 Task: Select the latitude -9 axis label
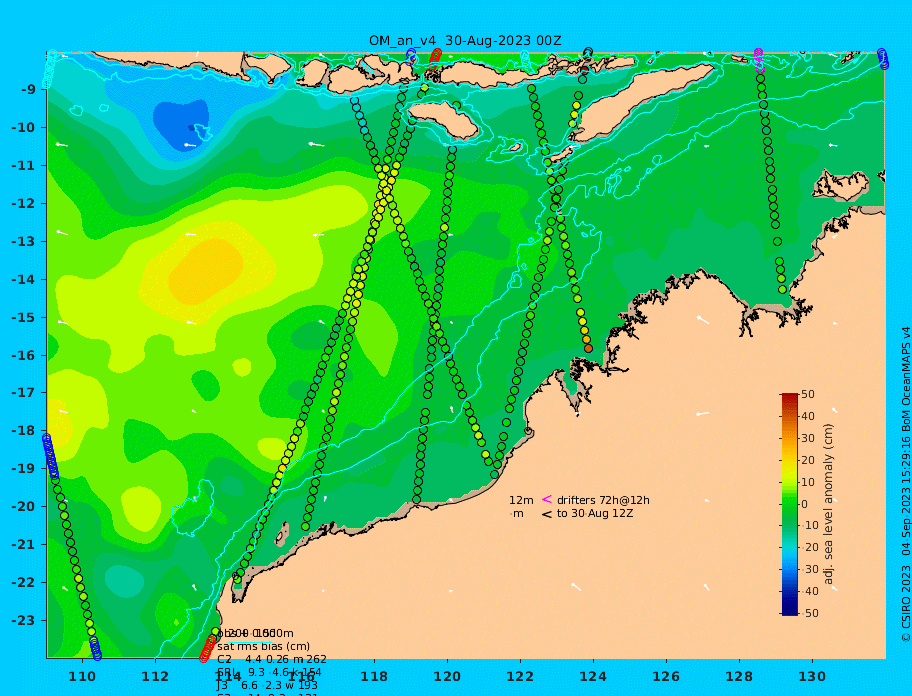27,90
